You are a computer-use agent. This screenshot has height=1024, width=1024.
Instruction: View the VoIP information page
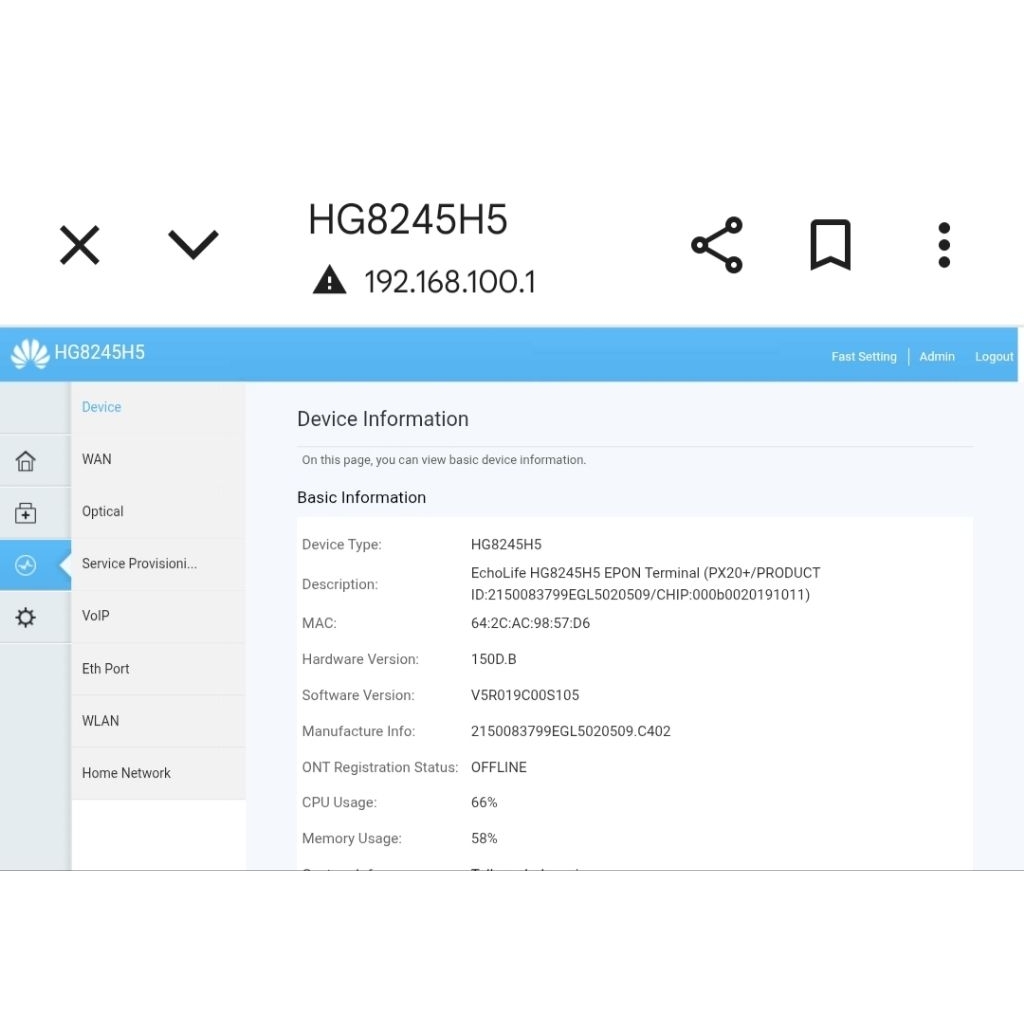coord(96,615)
